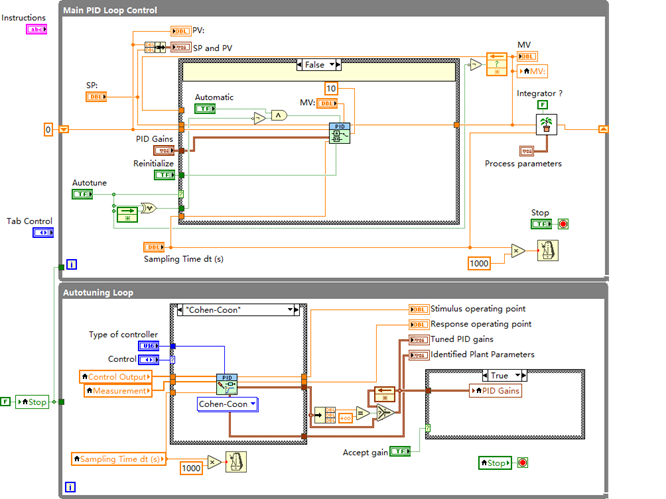Open the False case selector dropdown
This screenshot has width=666, height=499.
click(x=321, y=64)
